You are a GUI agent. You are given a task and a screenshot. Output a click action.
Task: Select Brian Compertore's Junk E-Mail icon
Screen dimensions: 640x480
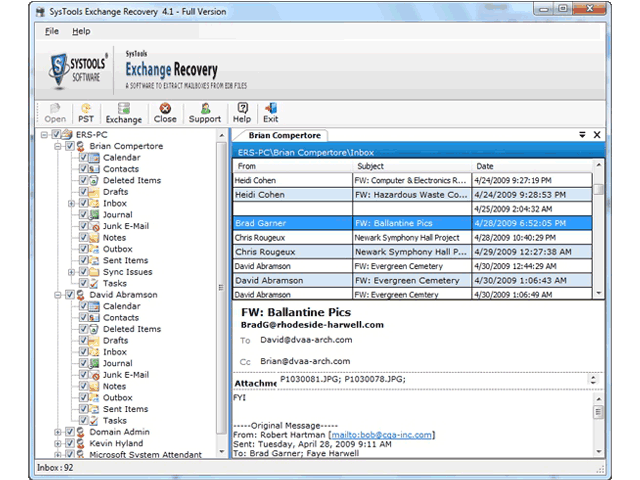(x=94, y=226)
